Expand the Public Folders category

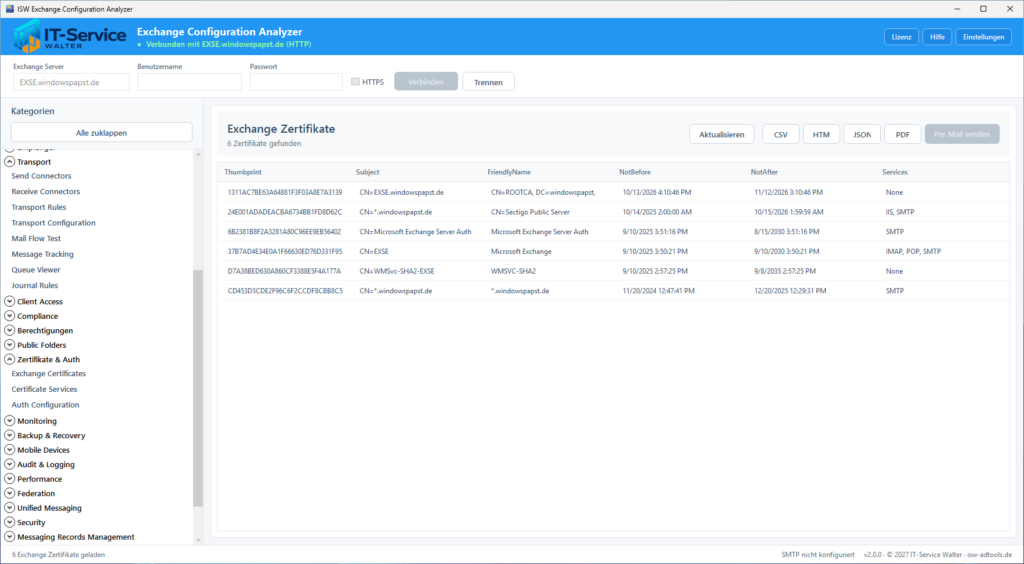[10, 345]
